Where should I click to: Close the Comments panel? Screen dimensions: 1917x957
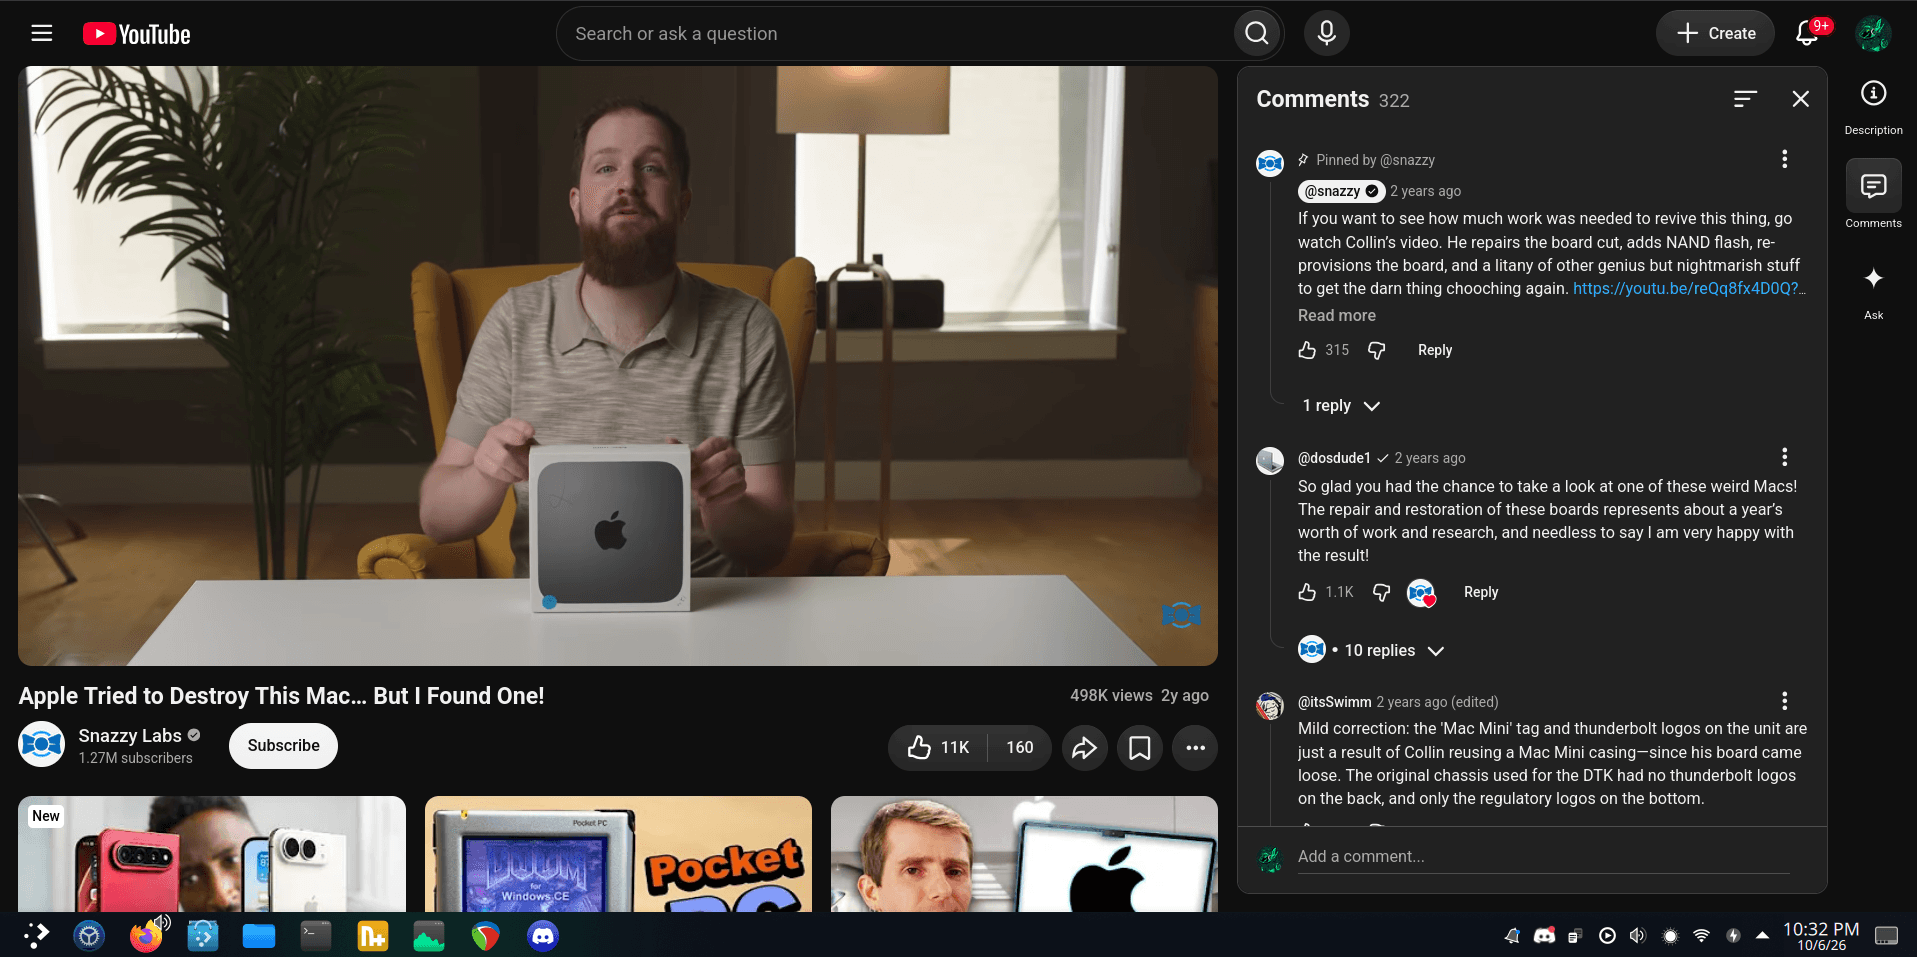click(1800, 98)
